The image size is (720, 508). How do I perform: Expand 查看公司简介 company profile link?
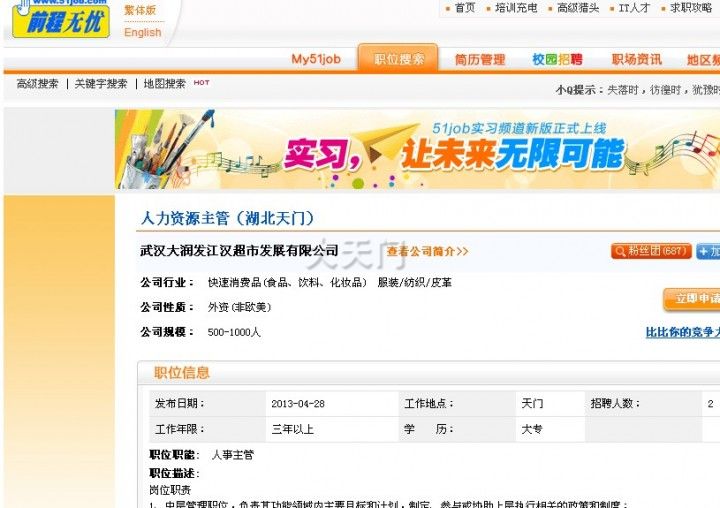[427, 251]
